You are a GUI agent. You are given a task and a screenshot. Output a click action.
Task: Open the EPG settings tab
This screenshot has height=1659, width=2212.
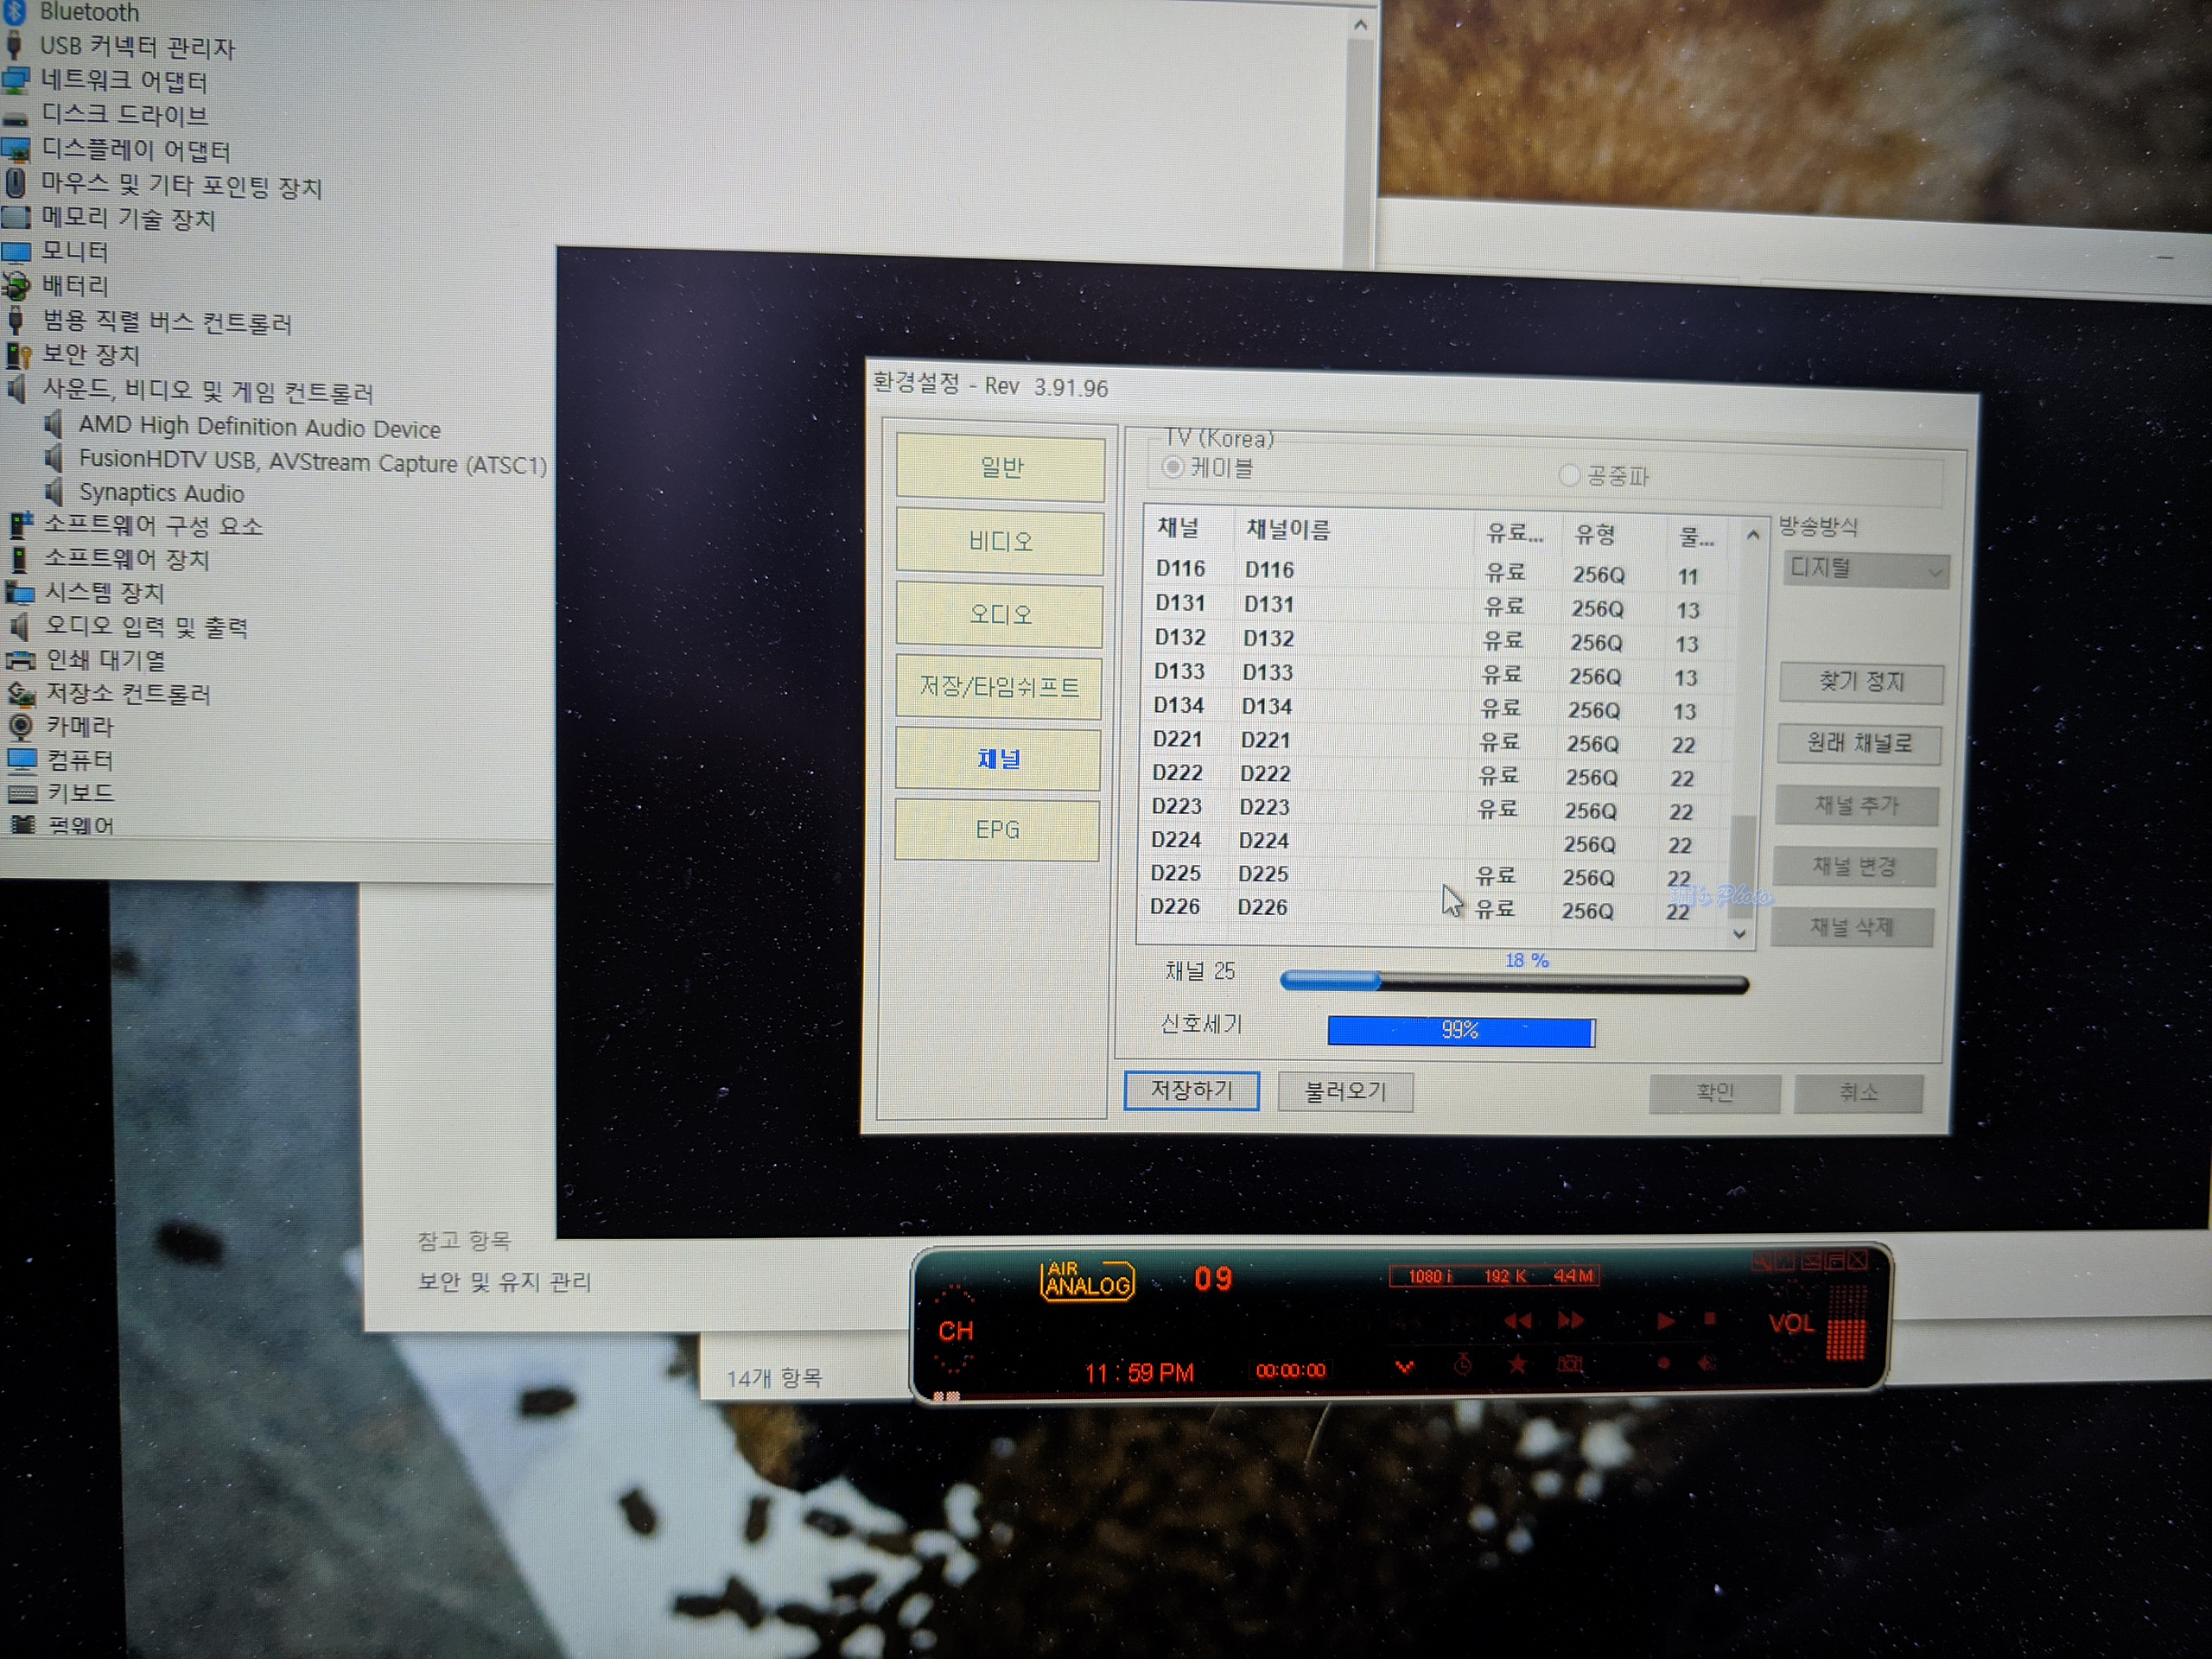[997, 830]
